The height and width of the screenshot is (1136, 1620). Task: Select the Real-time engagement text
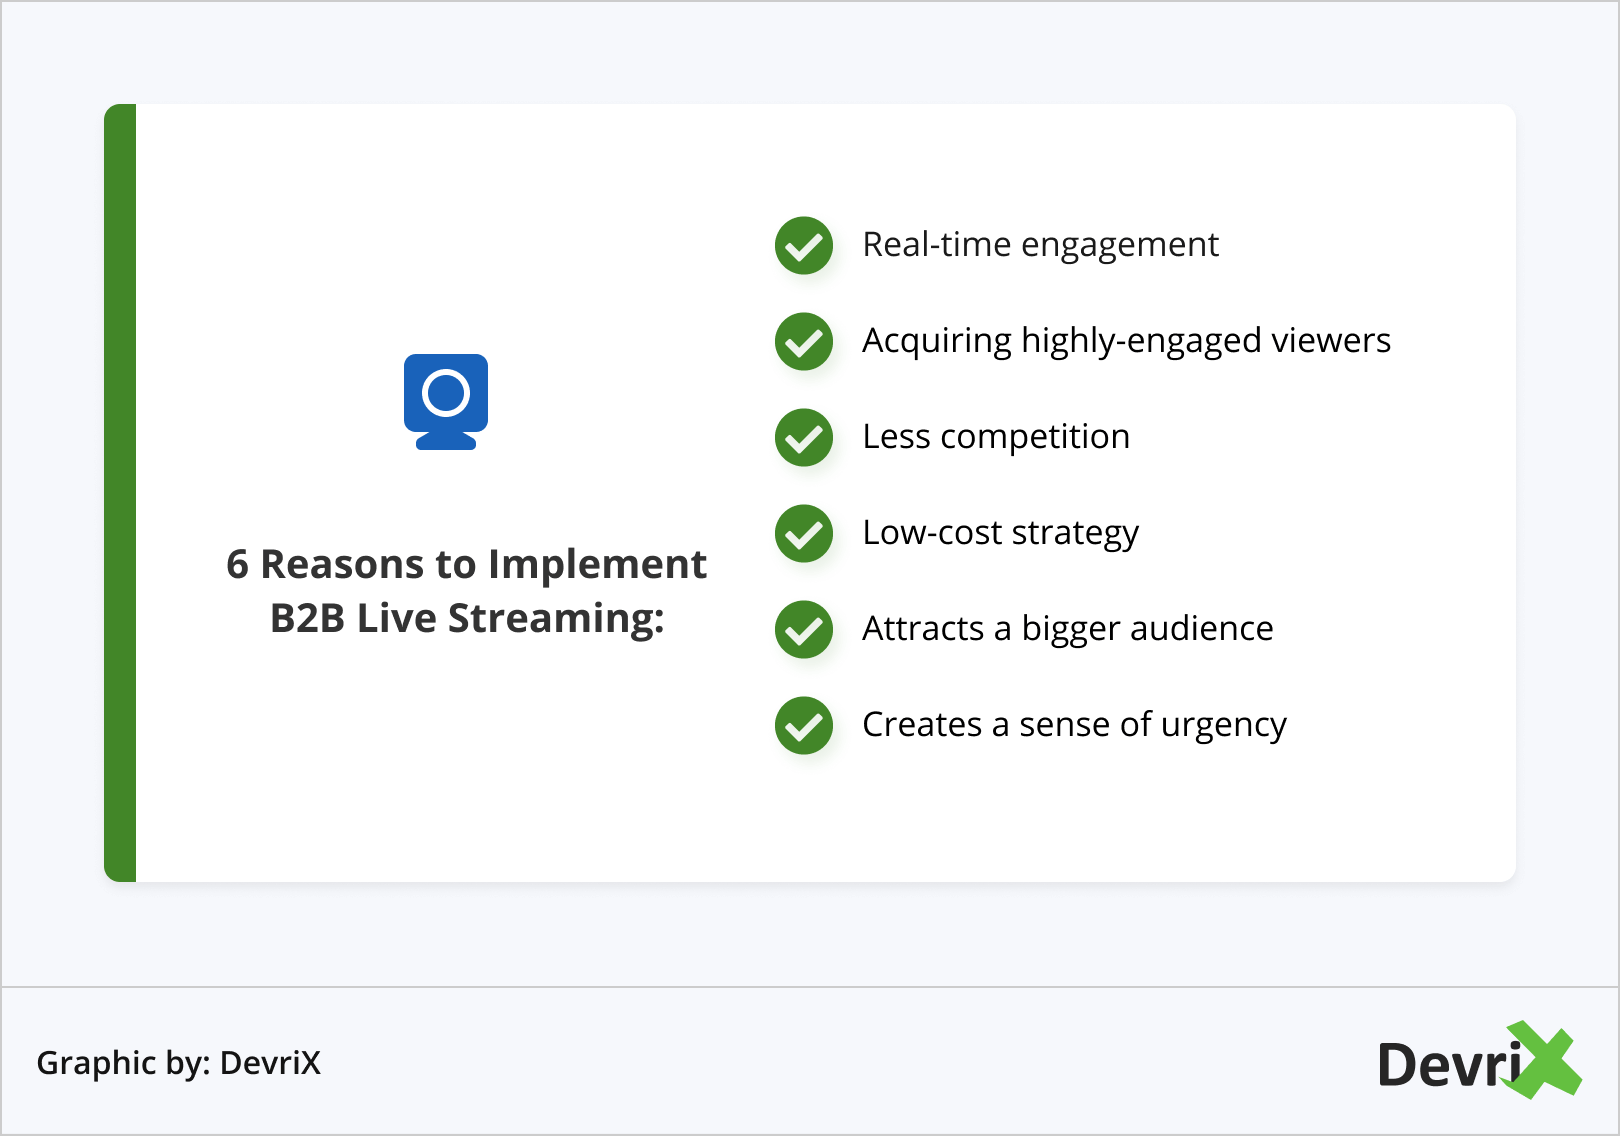point(1040,245)
